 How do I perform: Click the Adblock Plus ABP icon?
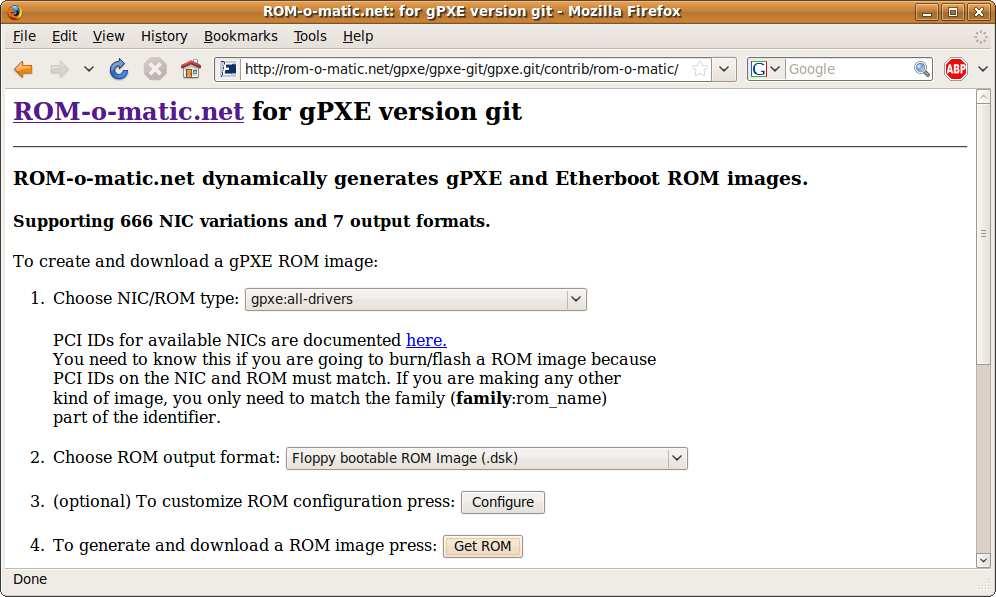[955, 69]
